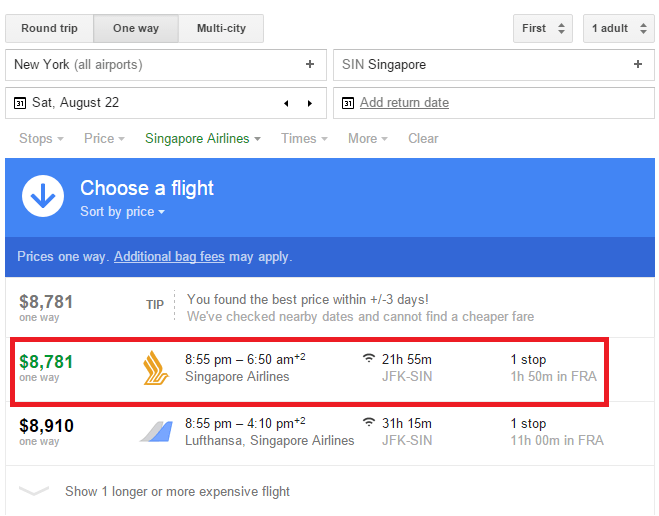Viewport: 659px width, 516px height.
Task: Select the Round trip option
Action: coord(49,29)
